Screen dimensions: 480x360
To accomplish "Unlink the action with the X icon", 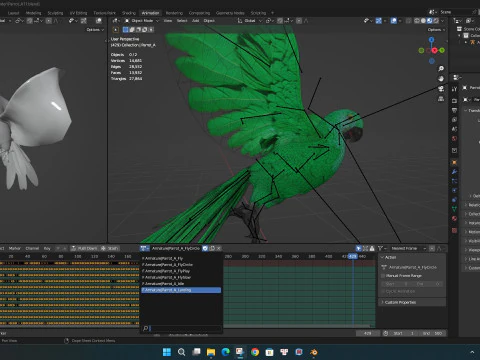I will click(x=219, y=248).
